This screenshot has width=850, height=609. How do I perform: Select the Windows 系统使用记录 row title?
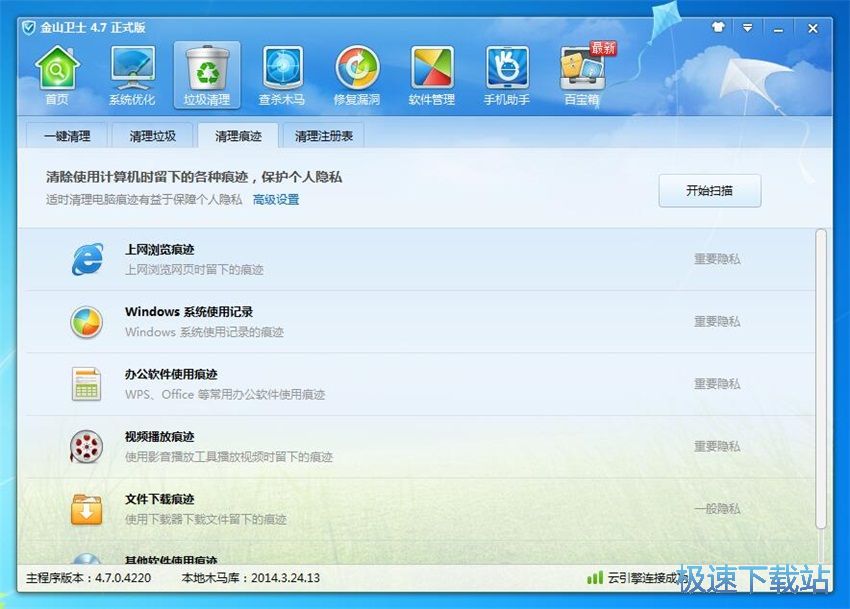(189, 312)
